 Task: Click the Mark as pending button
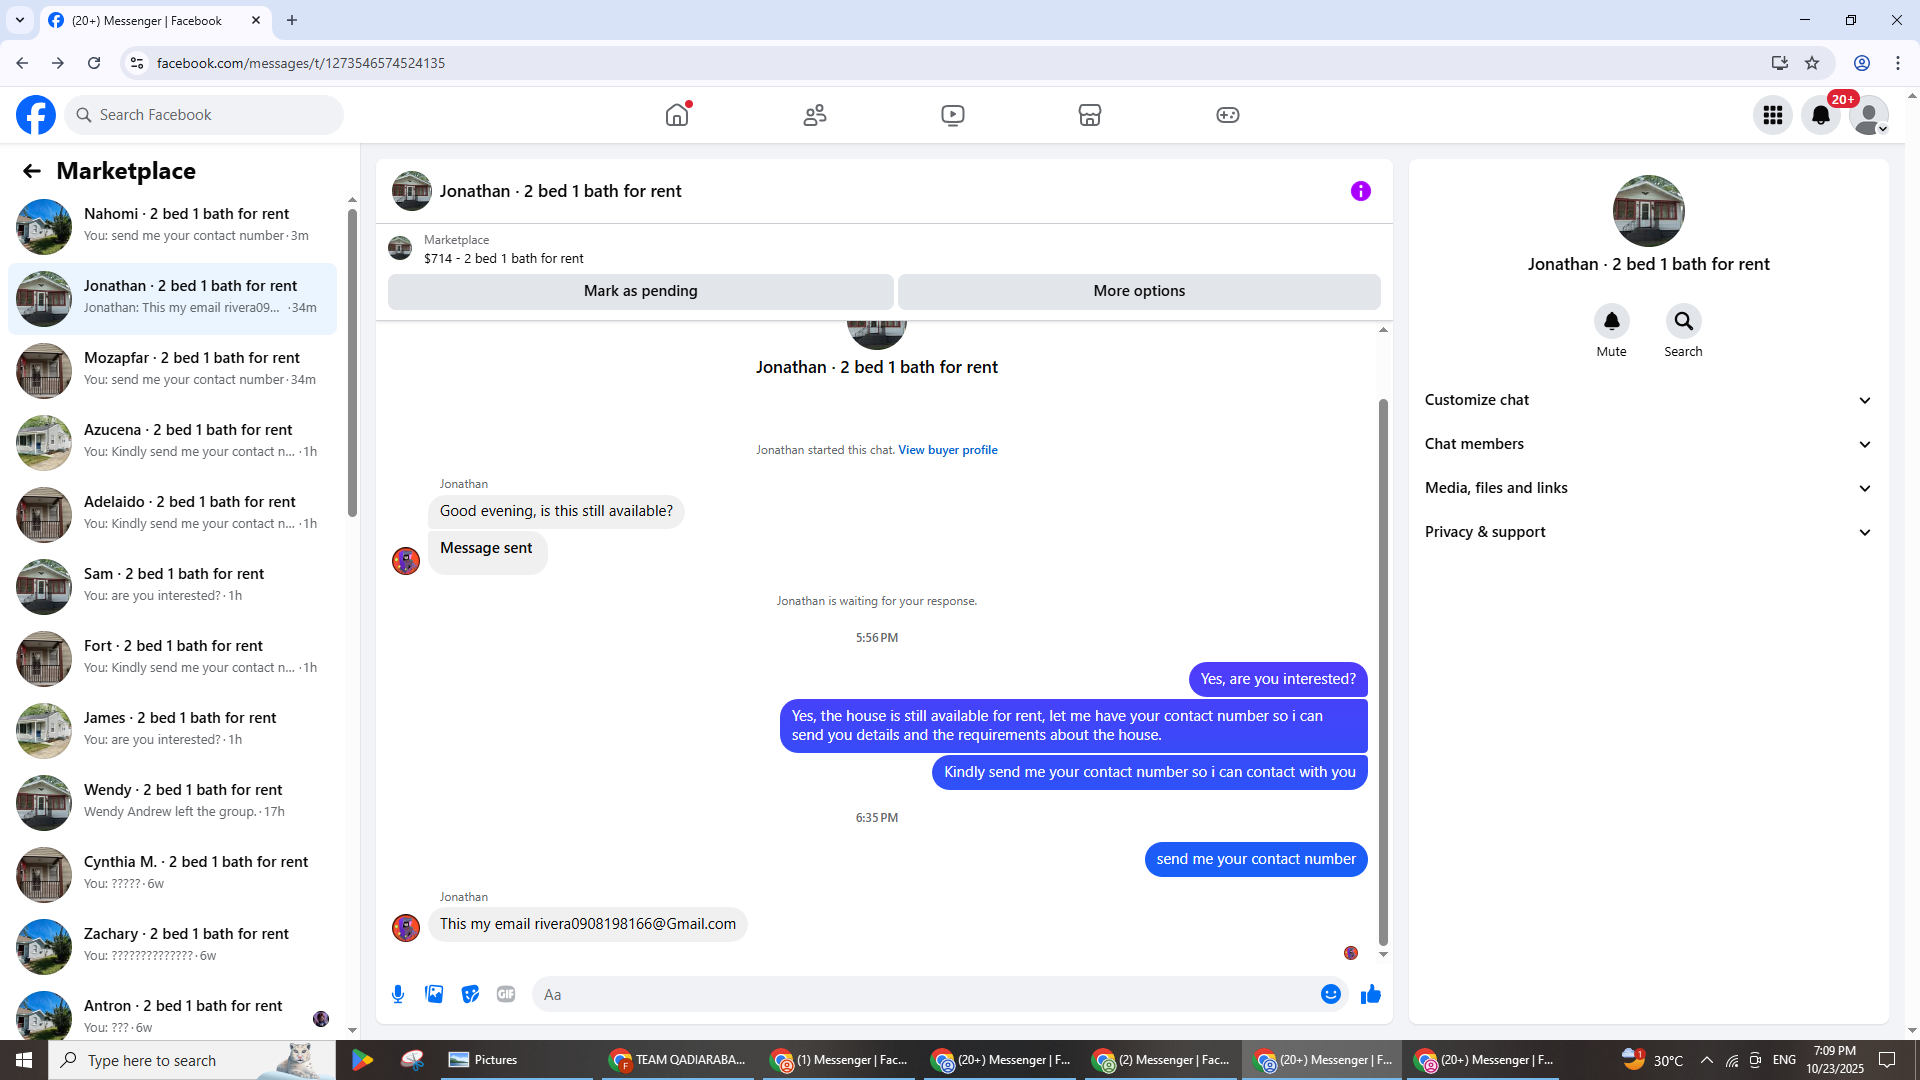pos(640,291)
